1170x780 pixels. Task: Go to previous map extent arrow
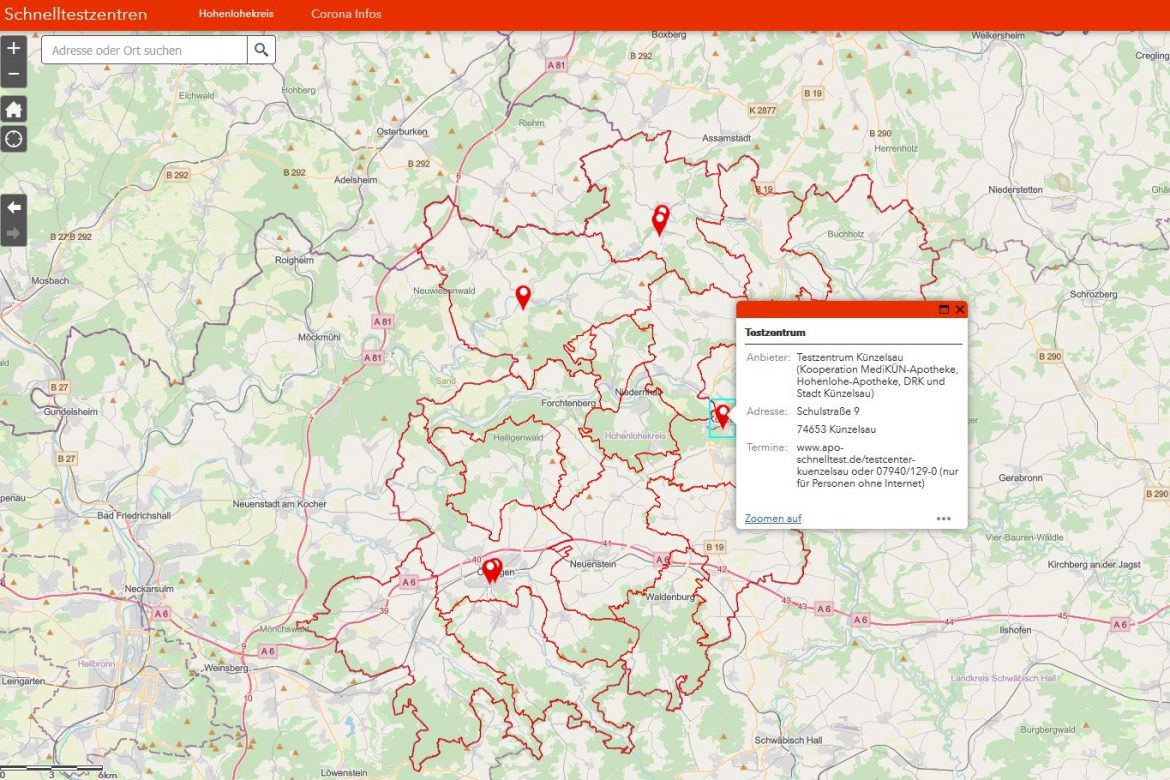(14, 207)
